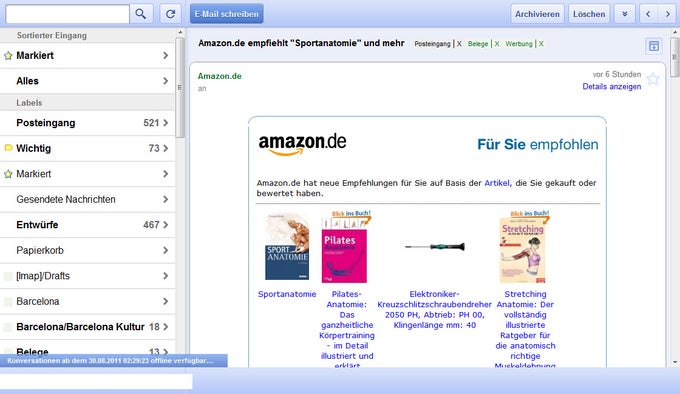The image size is (680, 394).
Task: Delete the message using Löschen
Action: pyautogui.click(x=589, y=14)
